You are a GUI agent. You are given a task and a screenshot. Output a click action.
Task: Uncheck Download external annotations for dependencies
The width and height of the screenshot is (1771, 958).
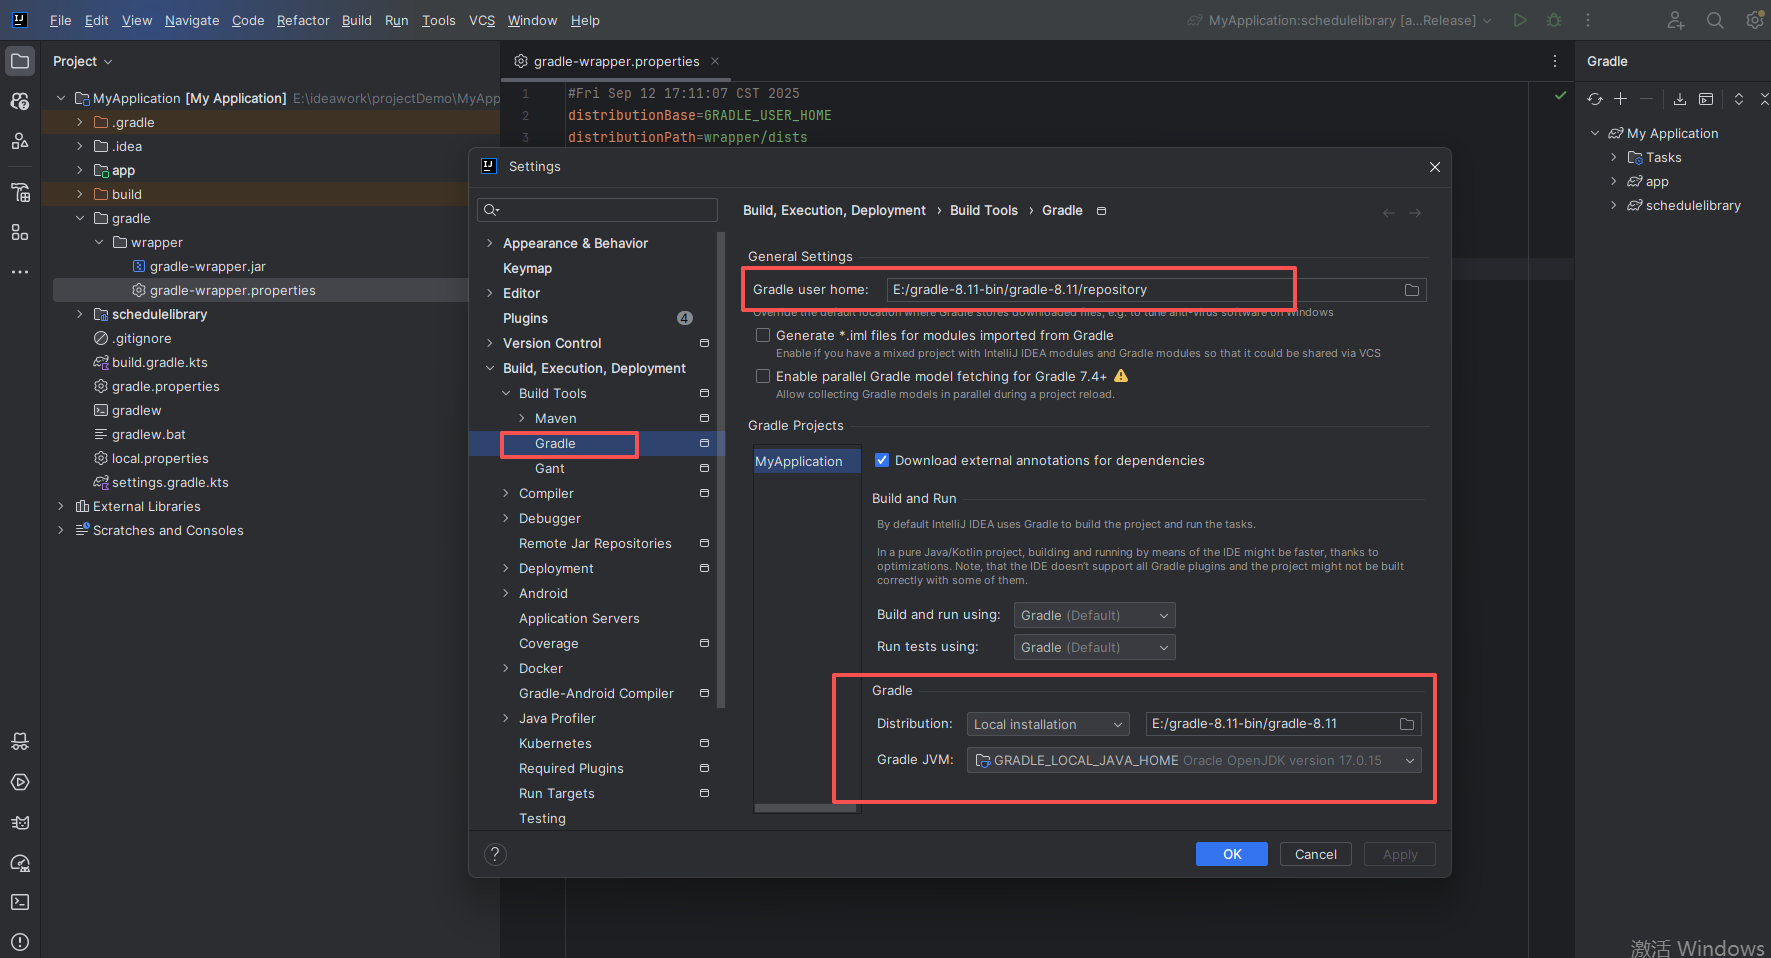click(x=882, y=460)
